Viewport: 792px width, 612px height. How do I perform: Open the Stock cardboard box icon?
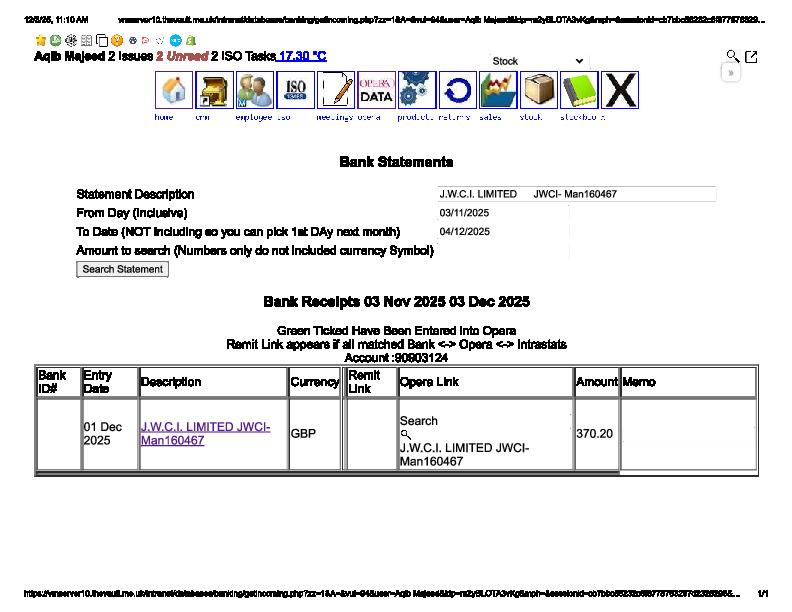click(x=539, y=90)
